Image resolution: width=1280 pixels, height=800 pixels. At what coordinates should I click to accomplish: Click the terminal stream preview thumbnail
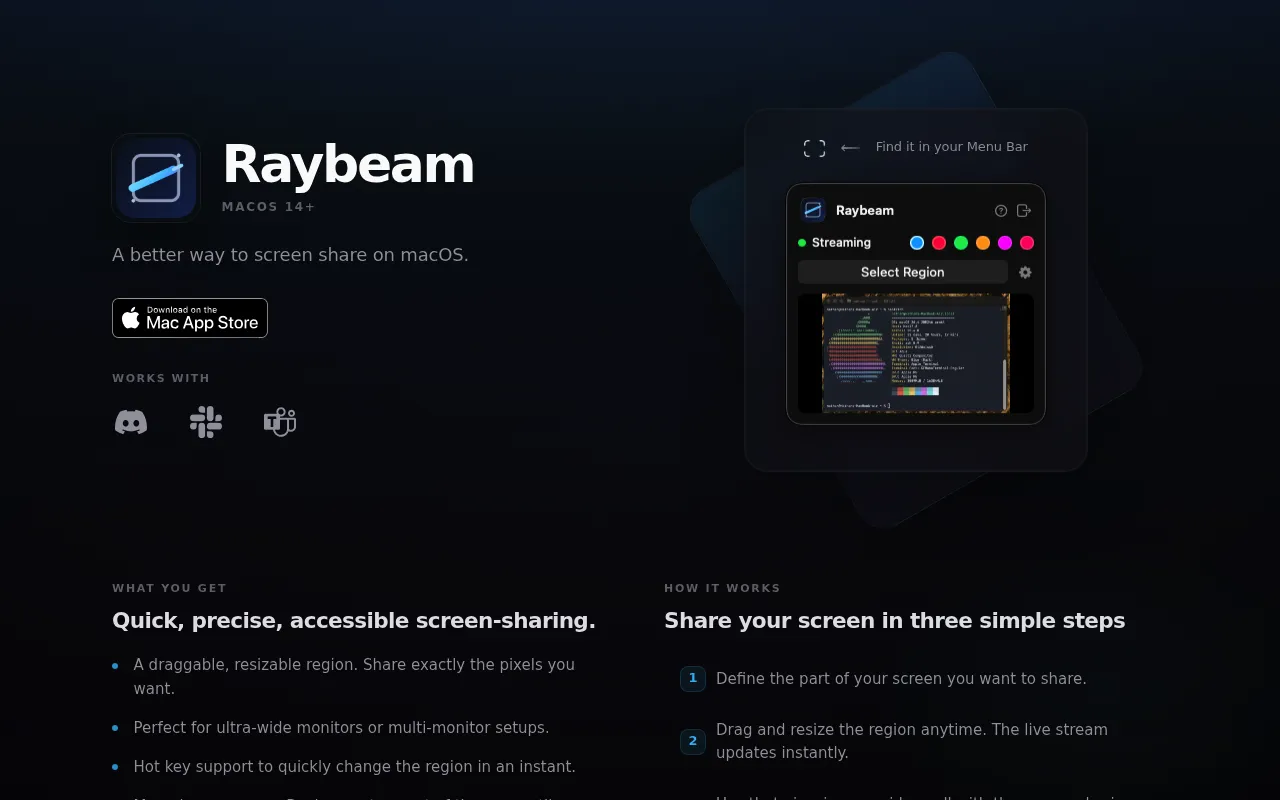pos(916,353)
